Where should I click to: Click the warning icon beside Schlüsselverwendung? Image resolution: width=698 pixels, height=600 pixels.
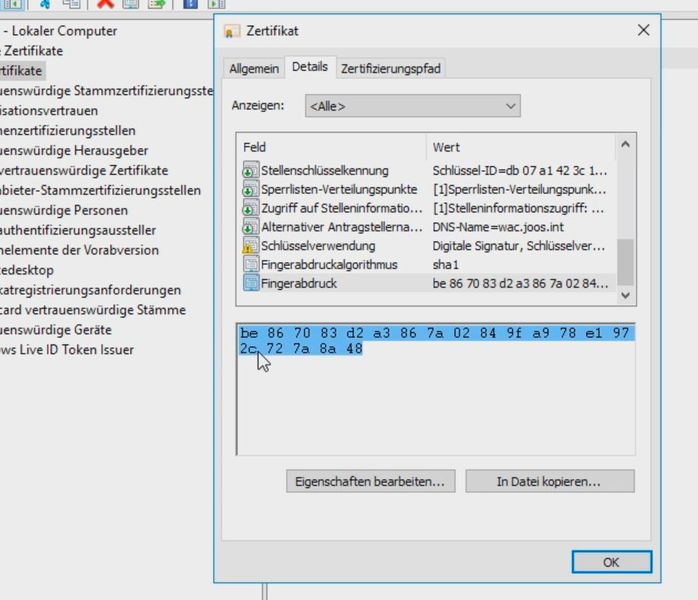pos(251,246)
